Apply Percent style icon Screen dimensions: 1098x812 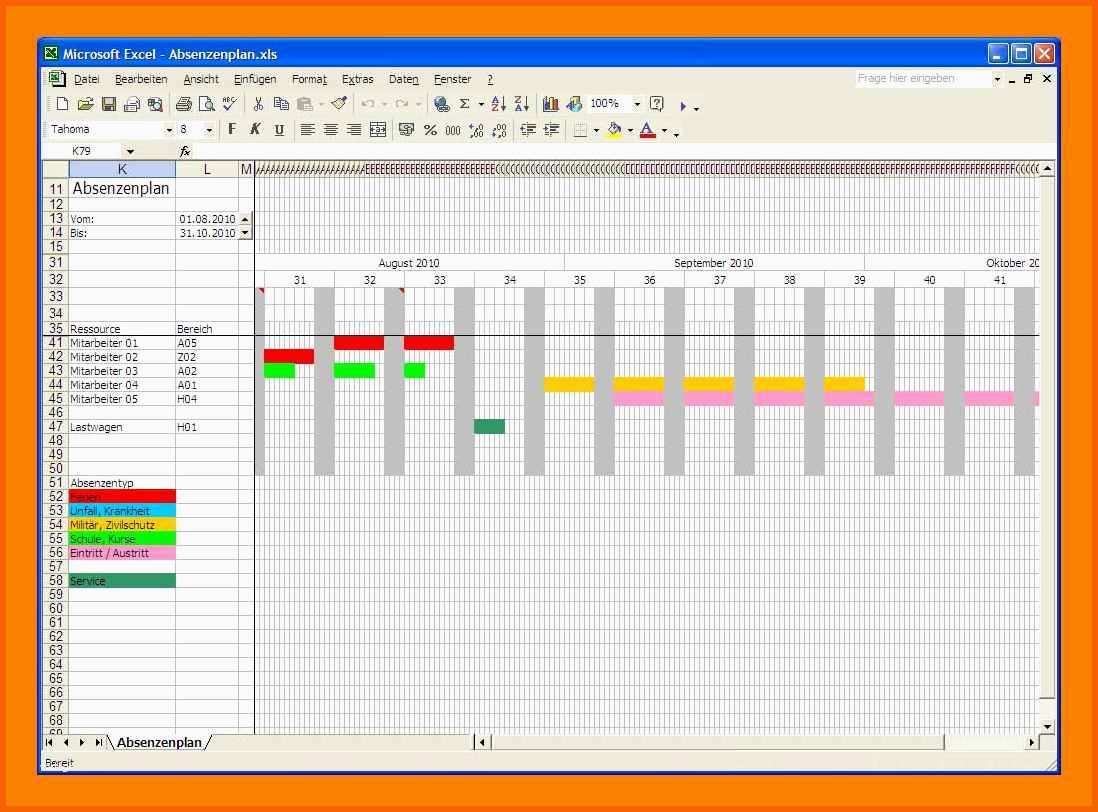[430, 130]
